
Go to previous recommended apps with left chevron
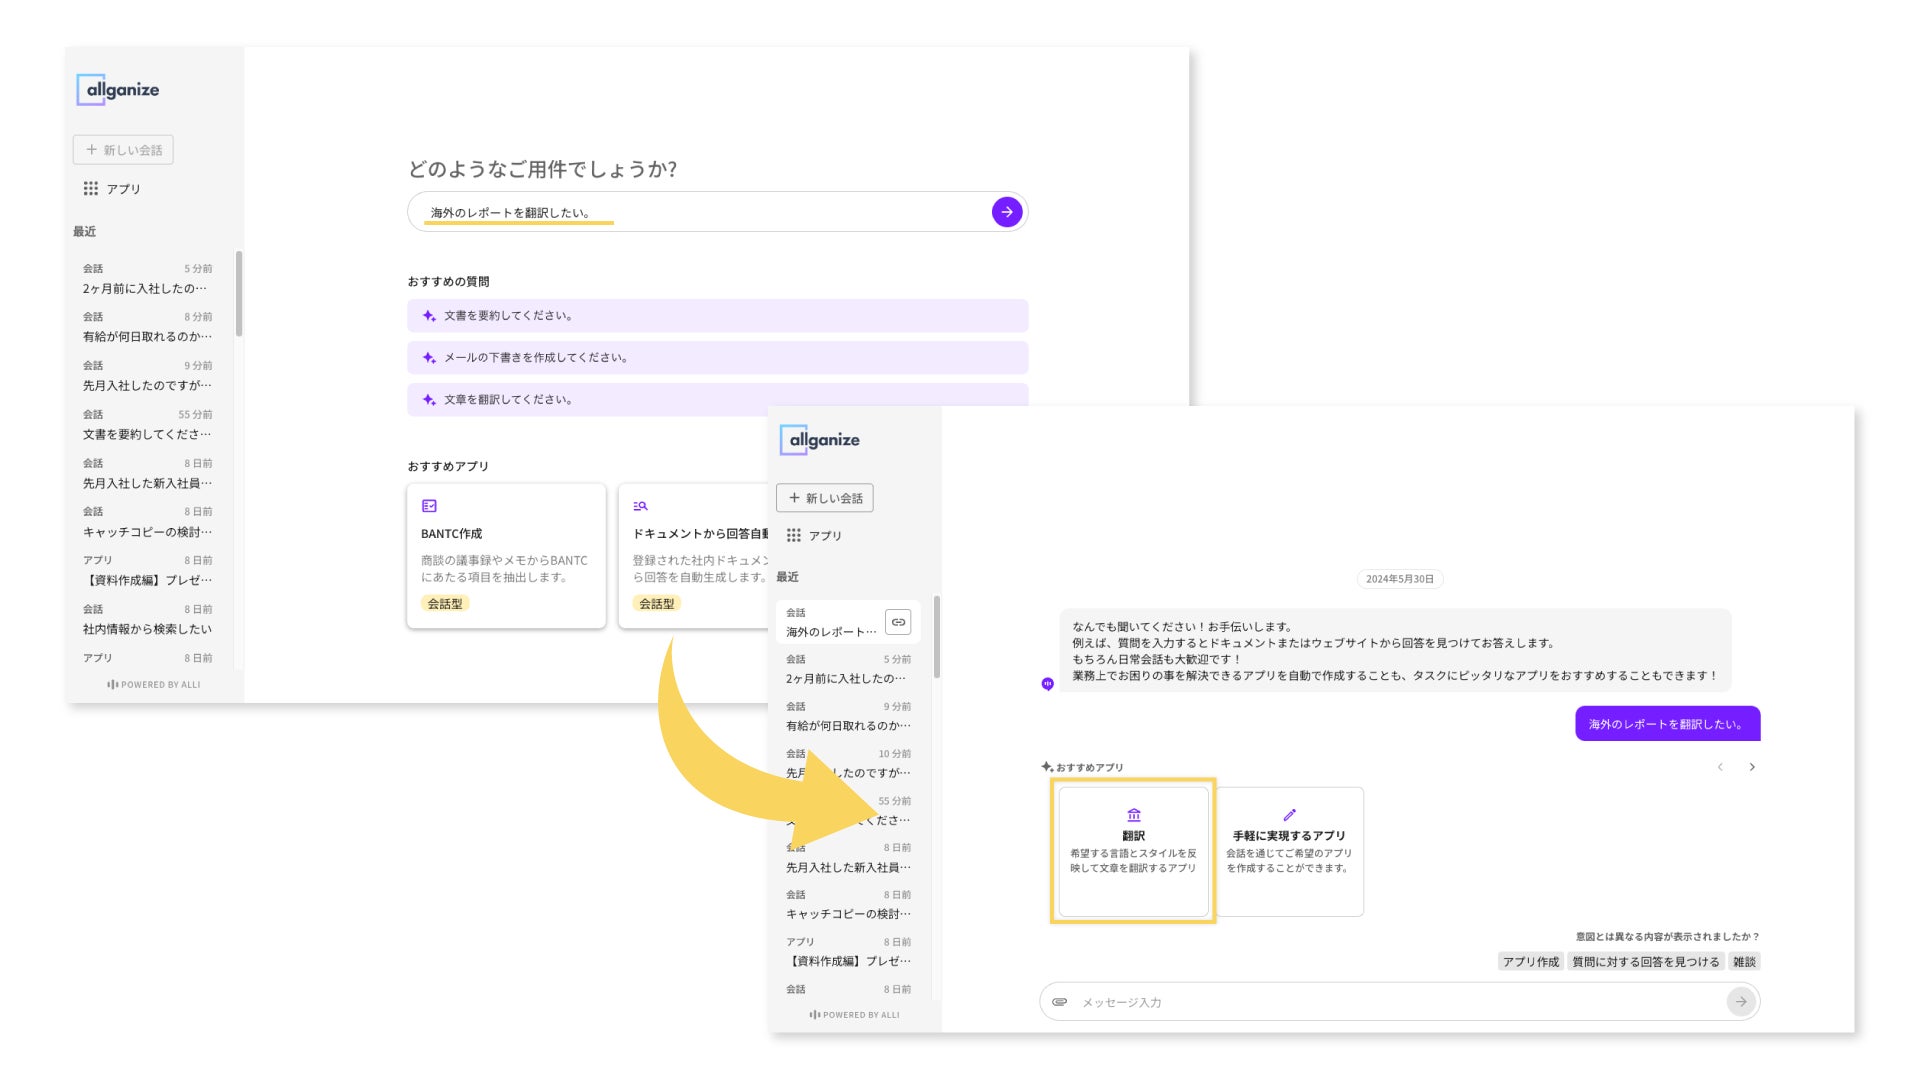point(1720,767)
